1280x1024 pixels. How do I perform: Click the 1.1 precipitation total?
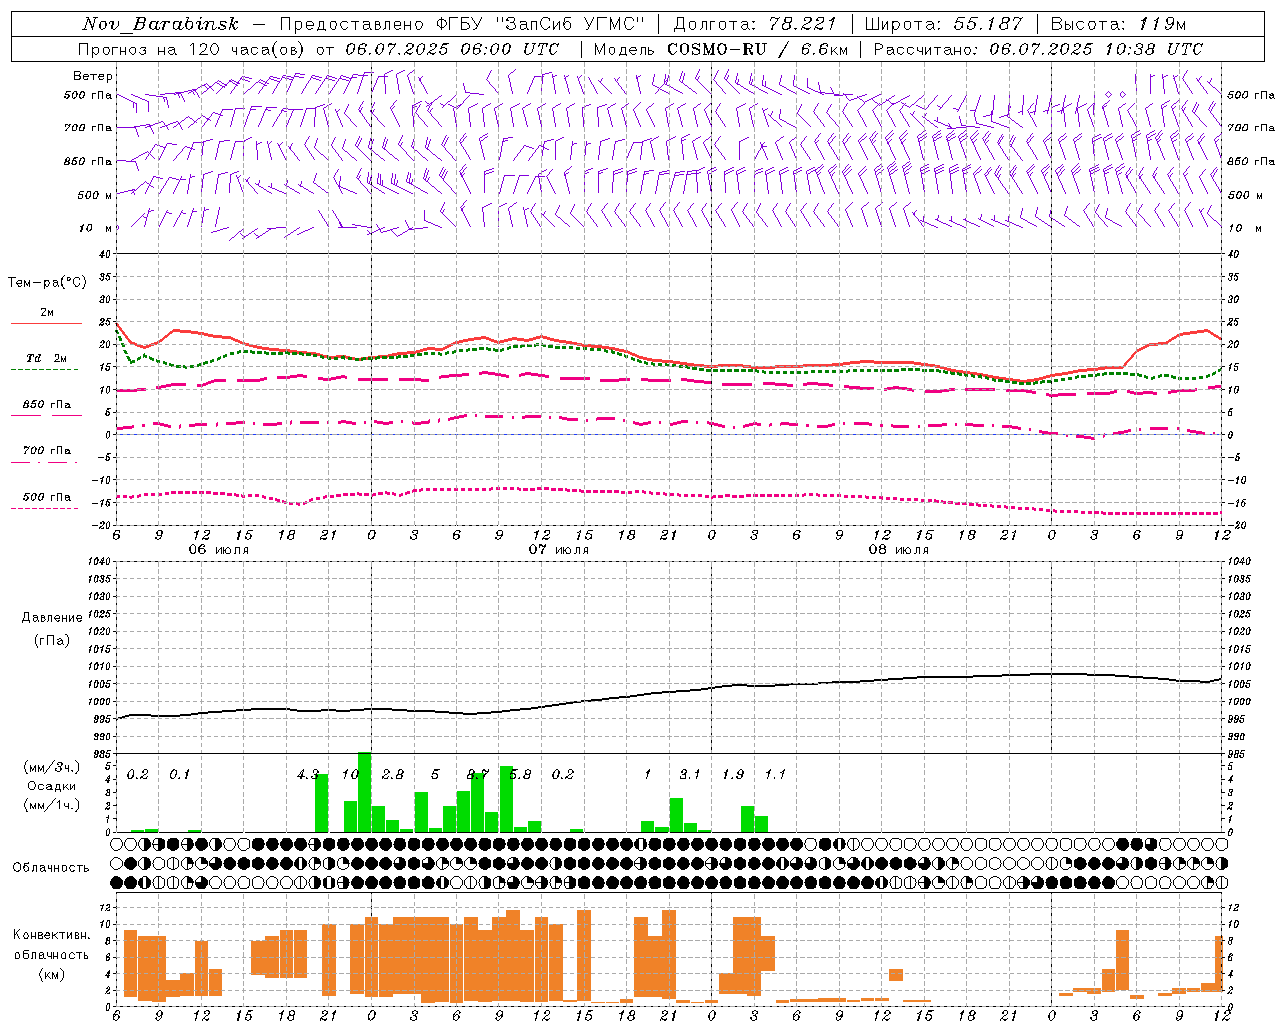point(775,775)
